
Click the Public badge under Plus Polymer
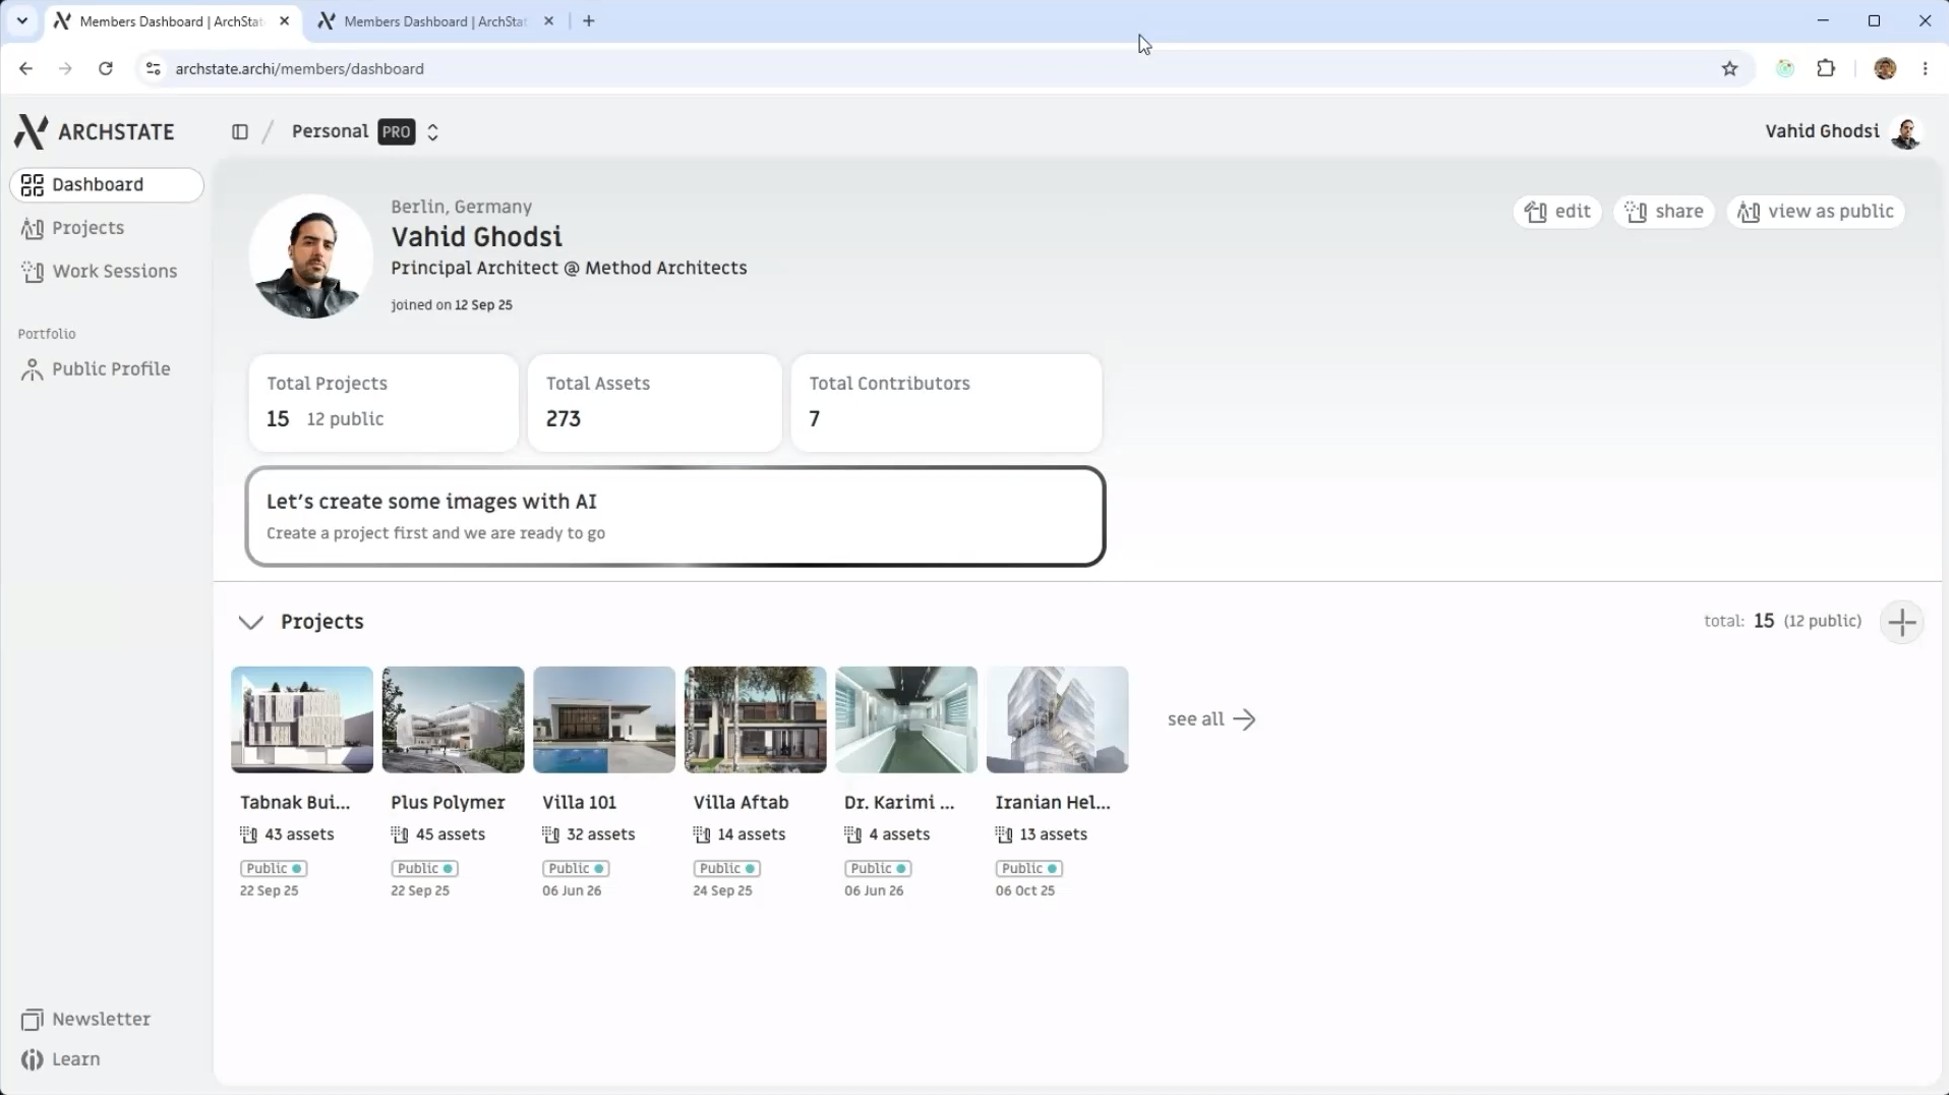[x=424, y=868]
